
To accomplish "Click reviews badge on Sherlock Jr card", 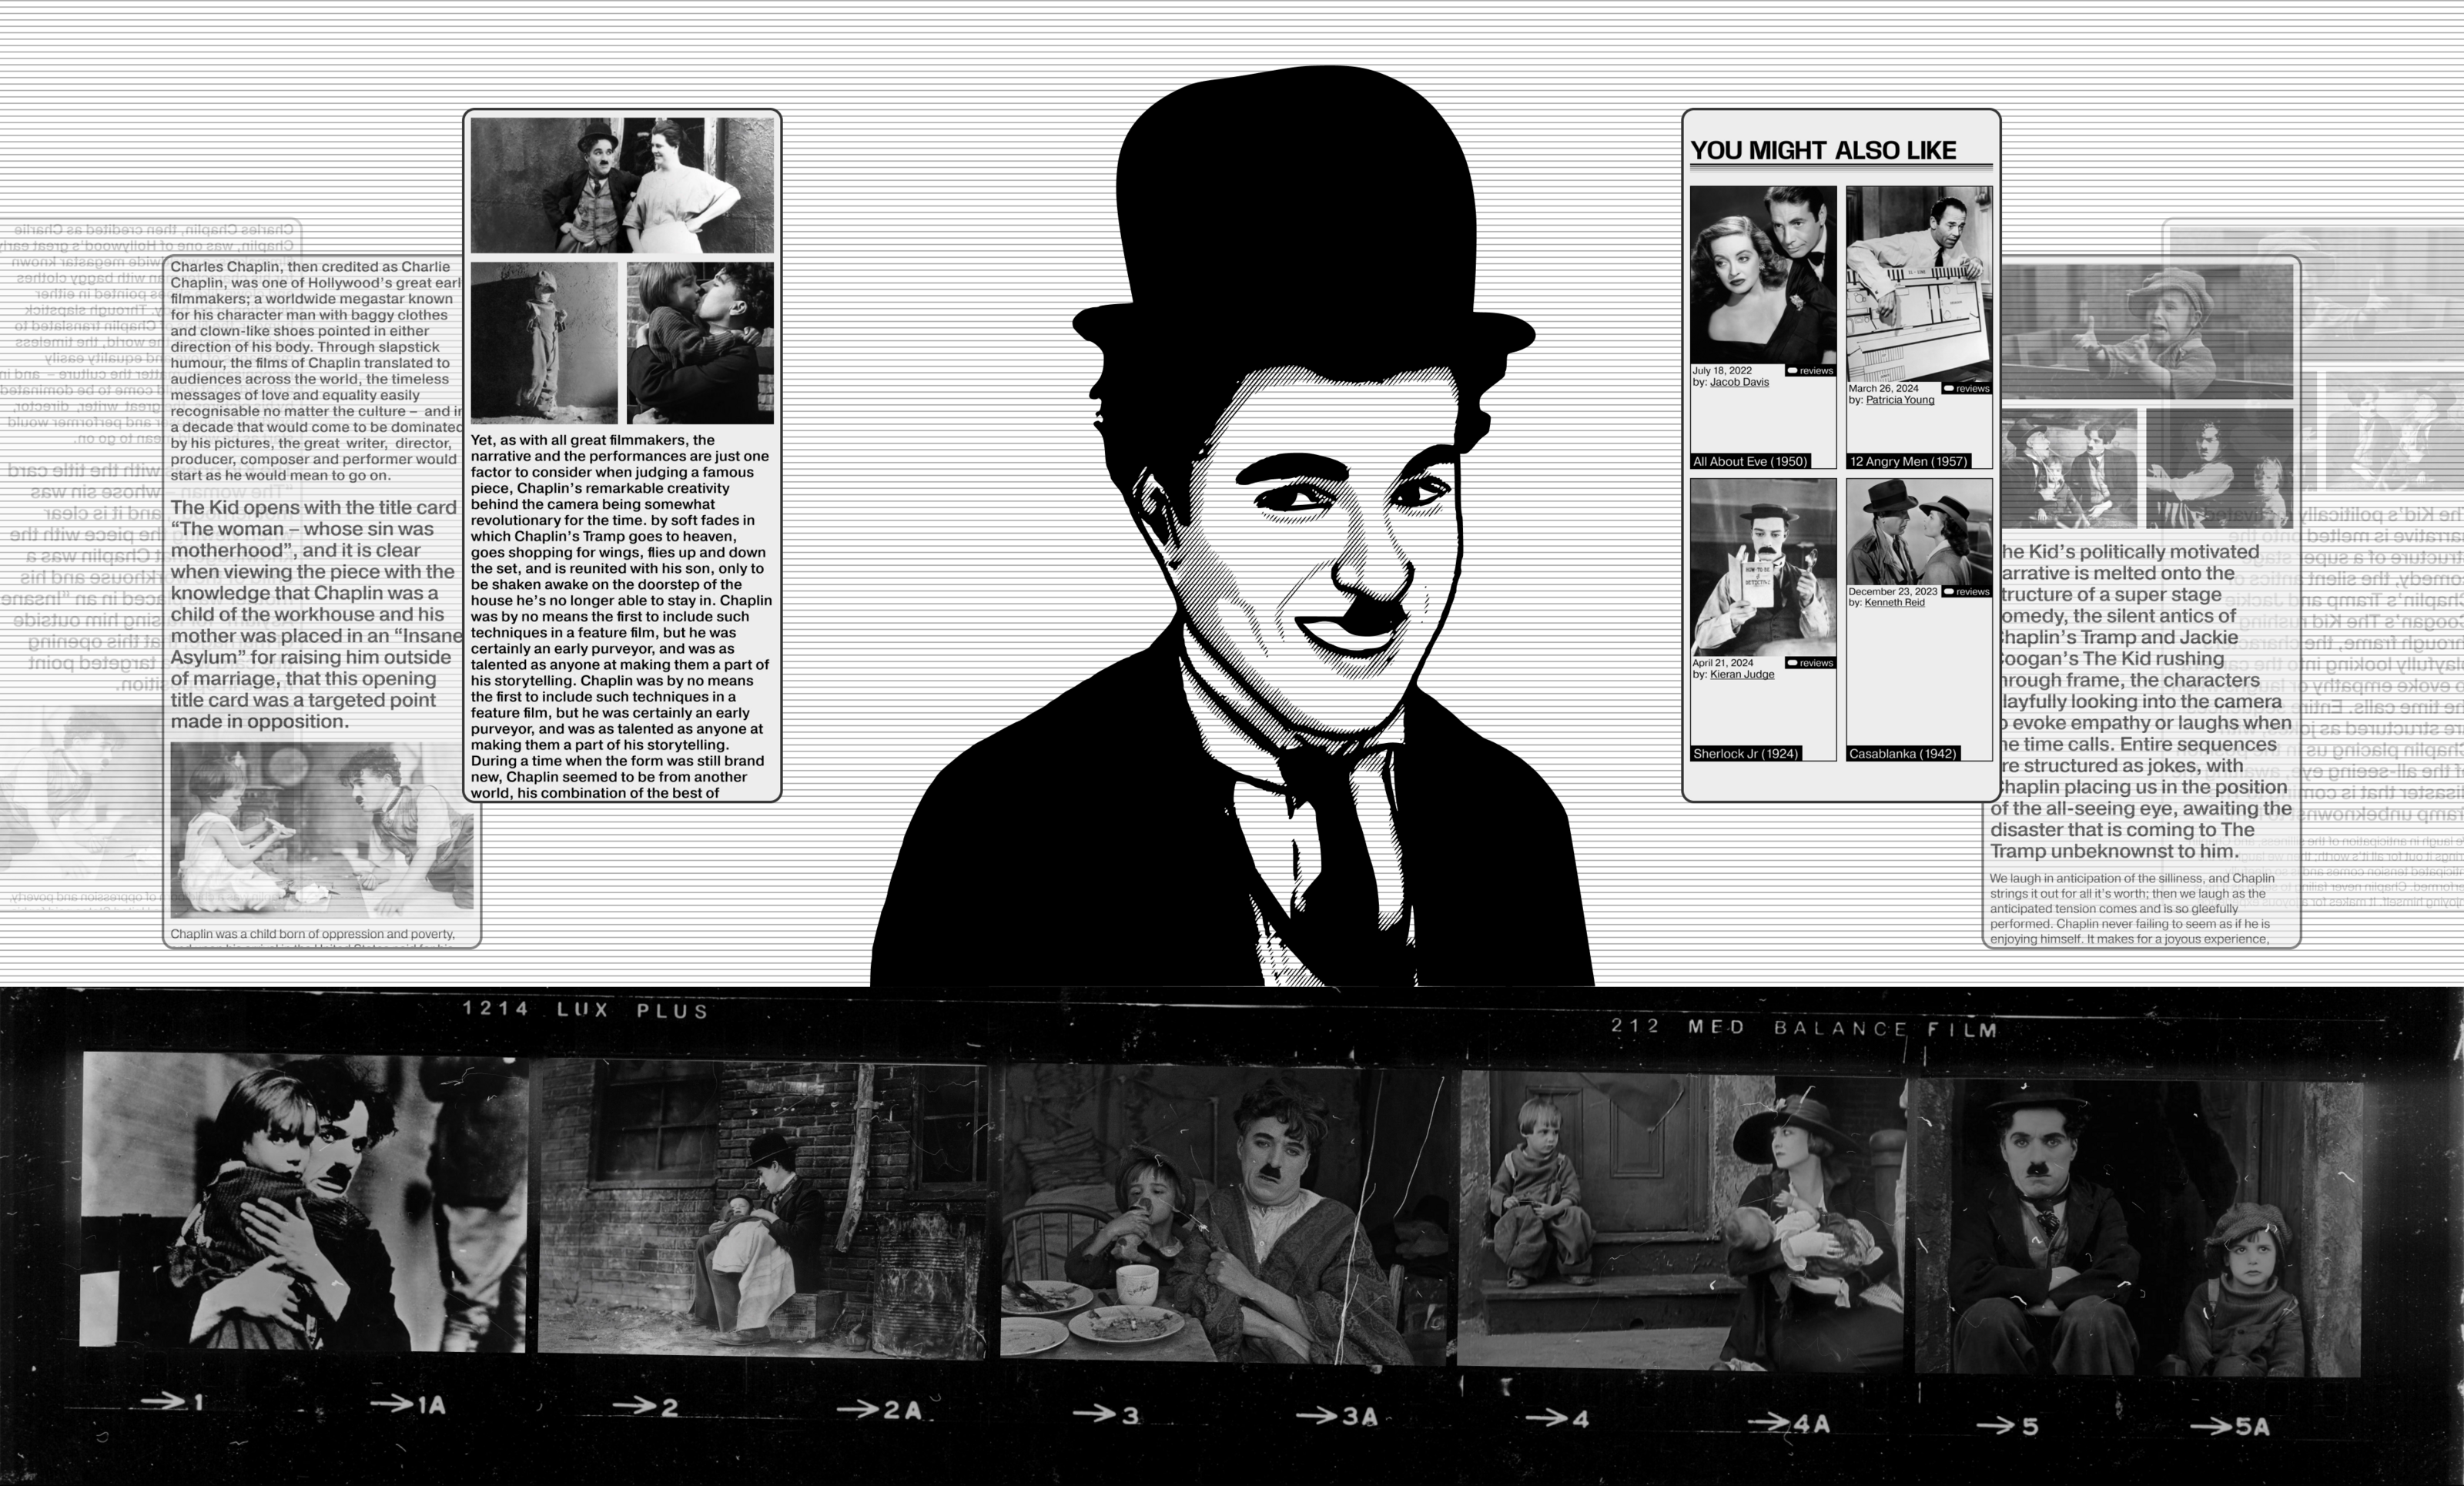I will (1811, 663).
